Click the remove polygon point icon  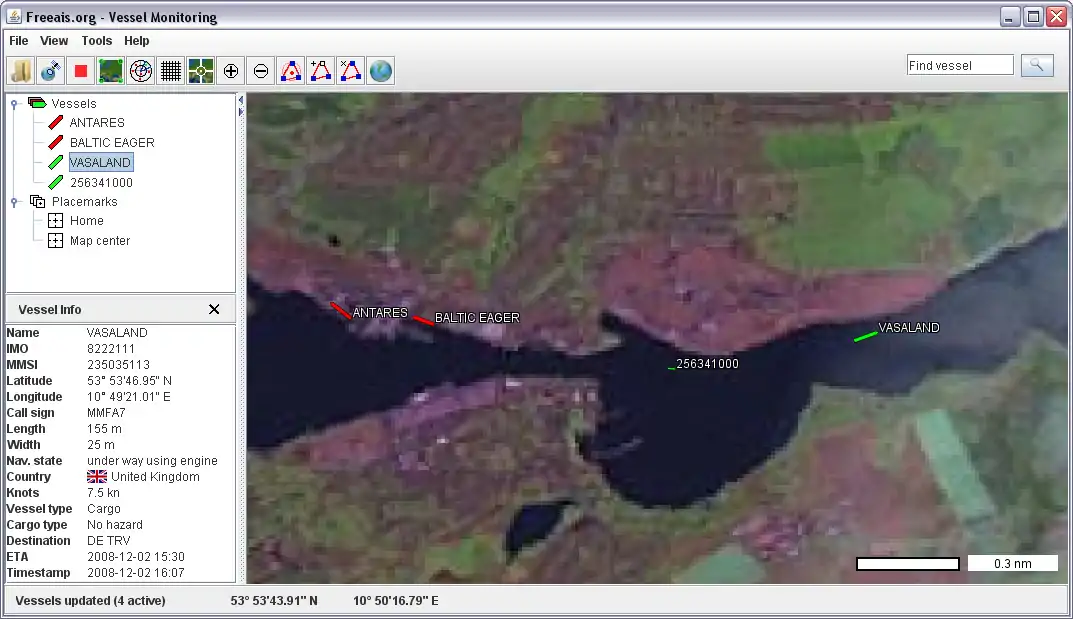pyautogui.click(x=351, y=70)
